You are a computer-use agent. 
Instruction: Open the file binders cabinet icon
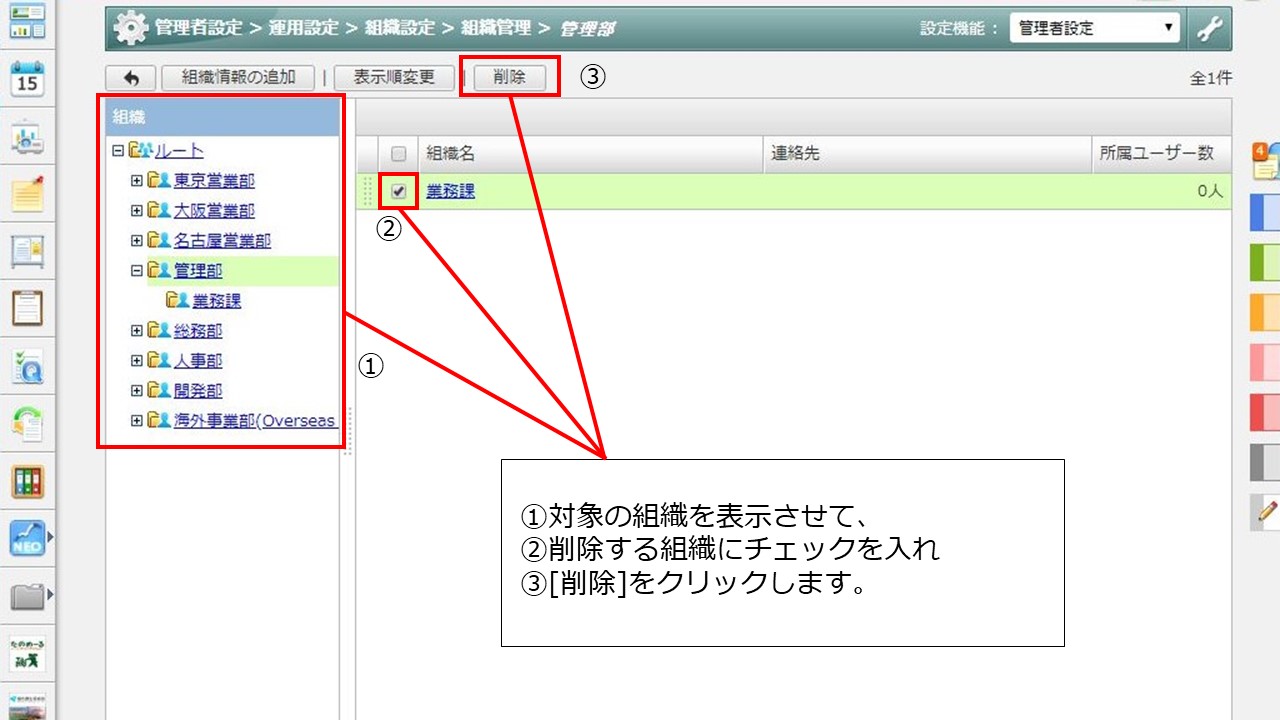(27, 481)
